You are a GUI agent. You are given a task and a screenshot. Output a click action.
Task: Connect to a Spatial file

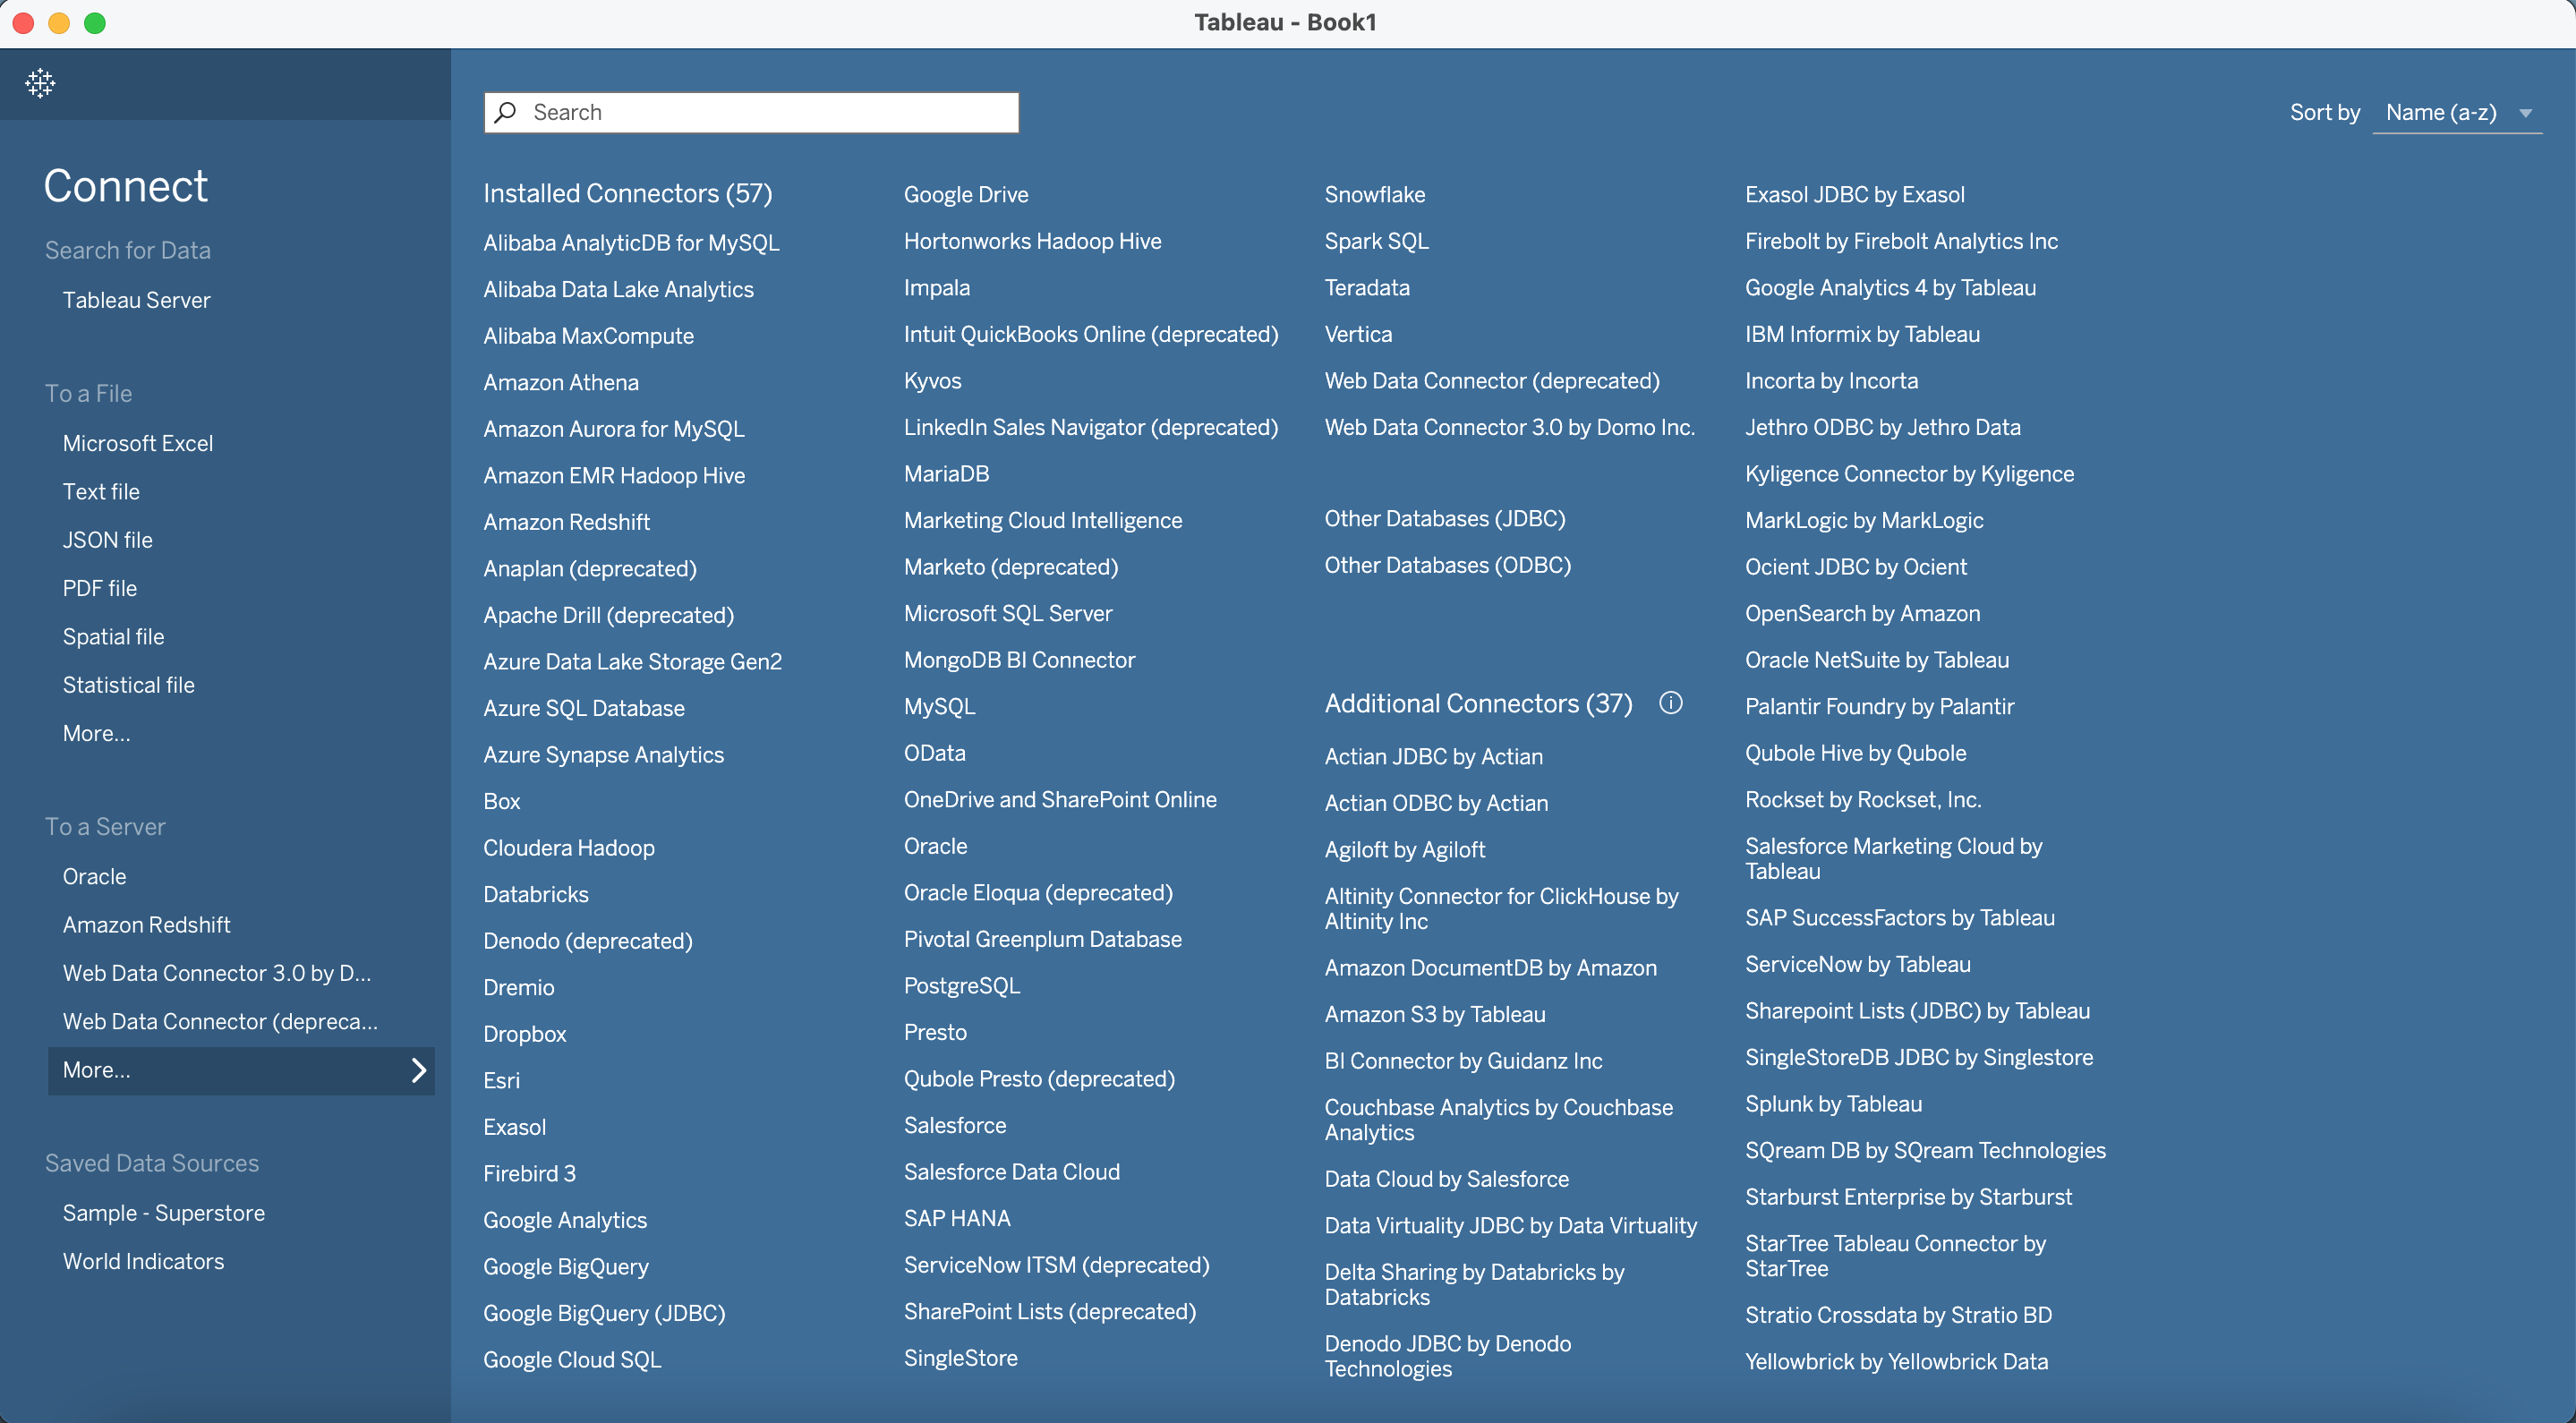113,636
